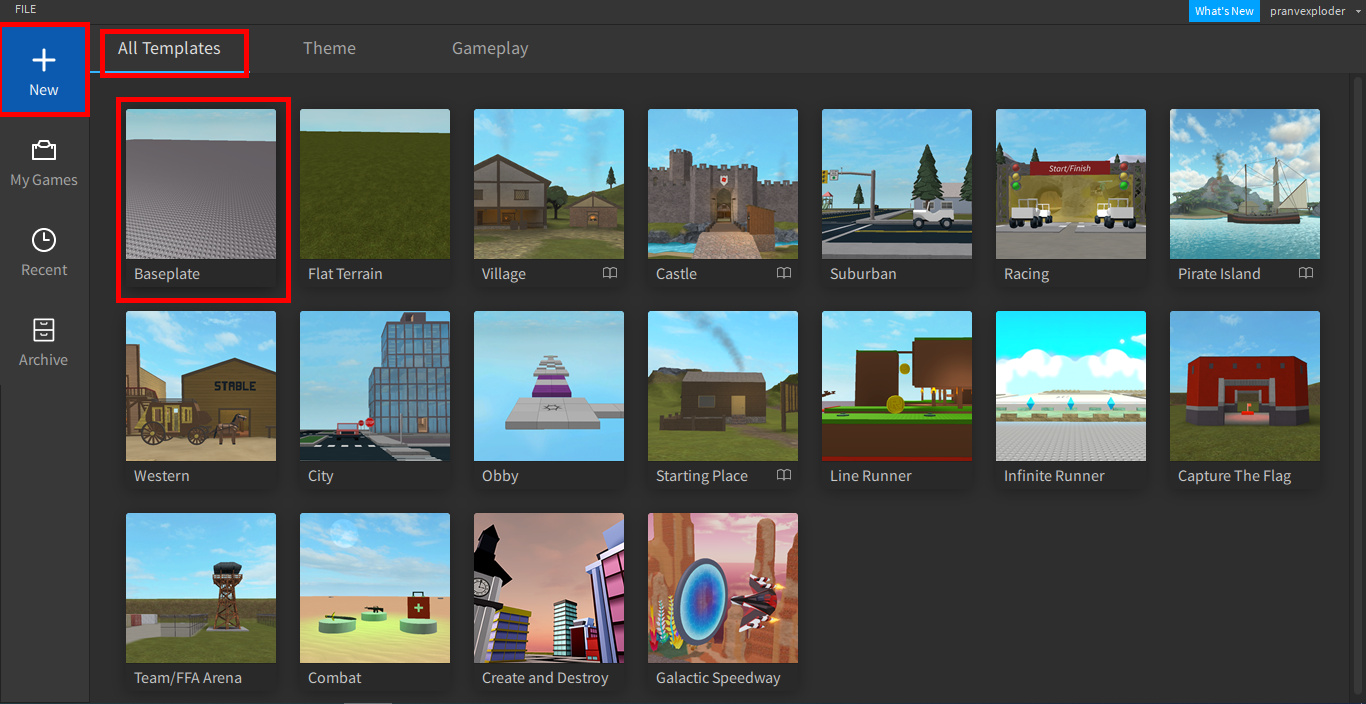Choose the Create and Destroy template thumbnail
The height and width of the screenshot is (704, 1366).
click(x=549, y=588)
